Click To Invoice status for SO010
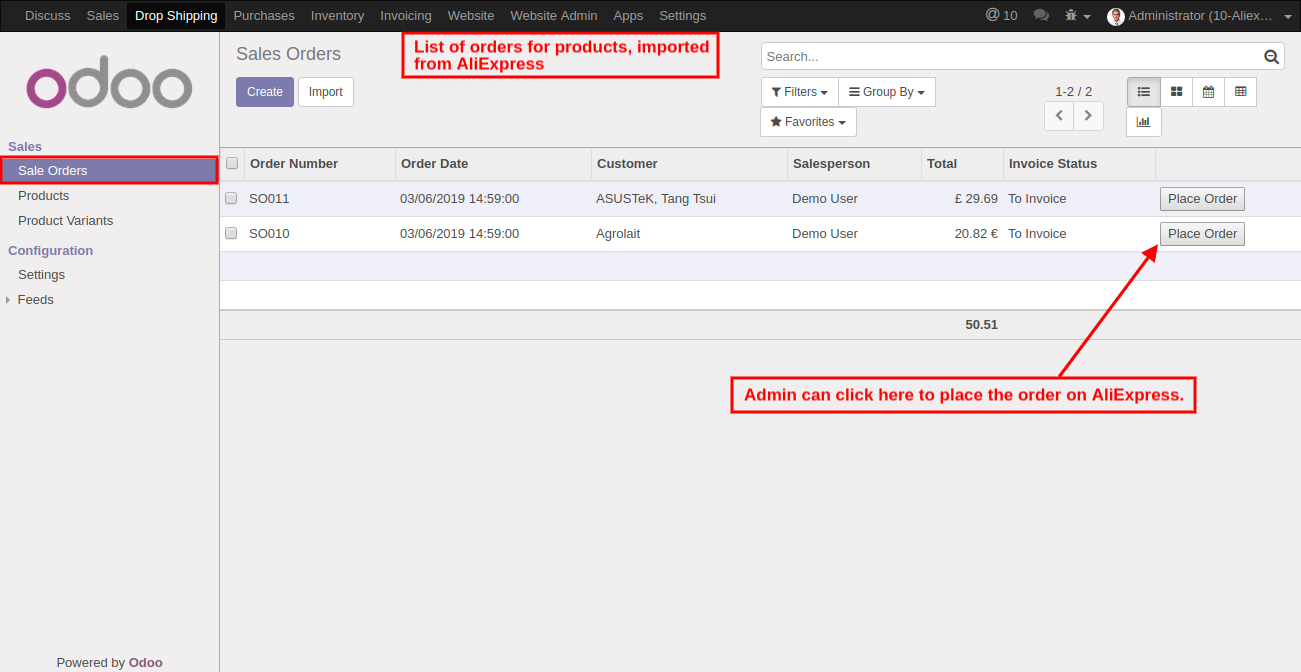This screenshot has width=1301, height=672. [x=1037, y=234]
